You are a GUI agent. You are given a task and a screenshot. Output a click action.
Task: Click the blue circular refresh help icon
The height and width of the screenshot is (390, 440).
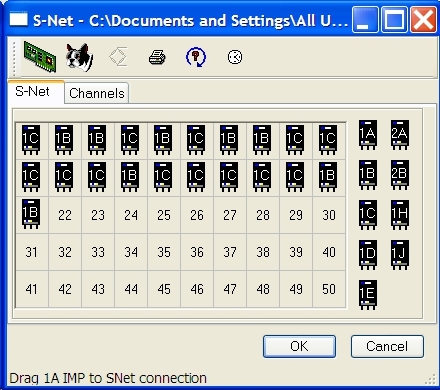[x=196, y=57]
